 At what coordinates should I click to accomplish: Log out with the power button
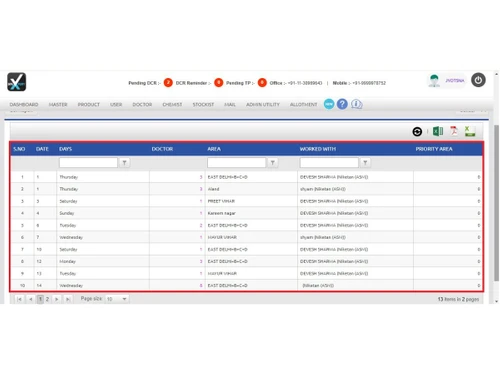(x=478, y=80)
